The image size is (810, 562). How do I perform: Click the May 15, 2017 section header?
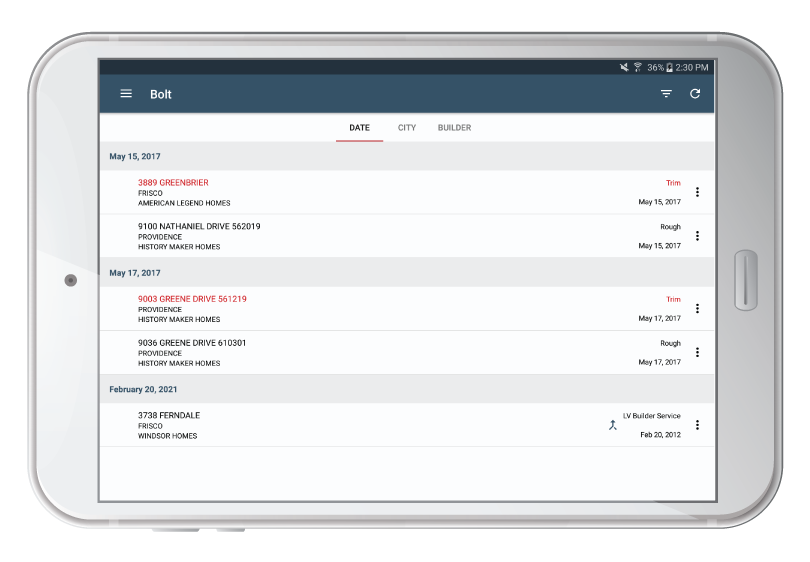coord(407,157)
